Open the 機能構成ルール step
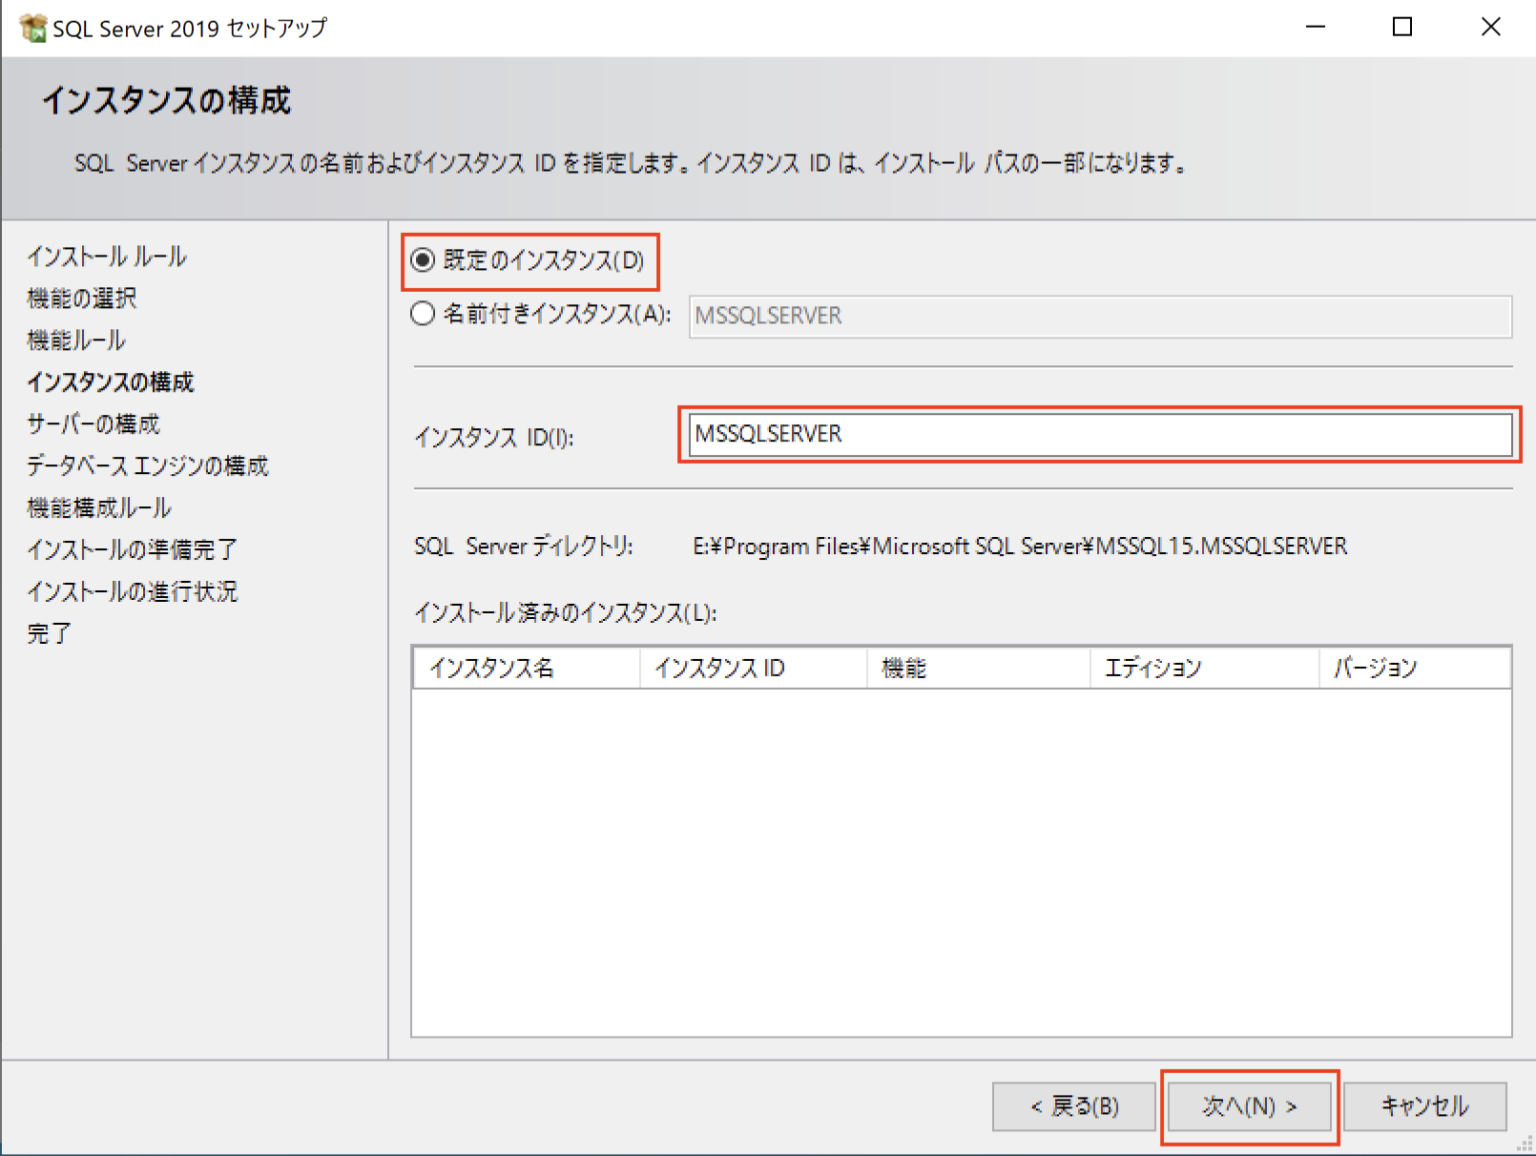1536x1156 pixels. 97,507
